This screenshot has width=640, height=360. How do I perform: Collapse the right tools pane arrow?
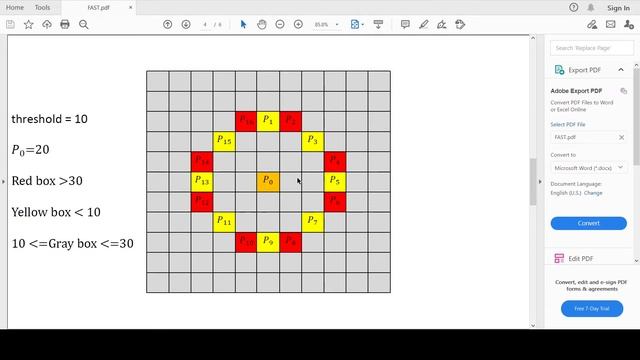pos(540,182)
